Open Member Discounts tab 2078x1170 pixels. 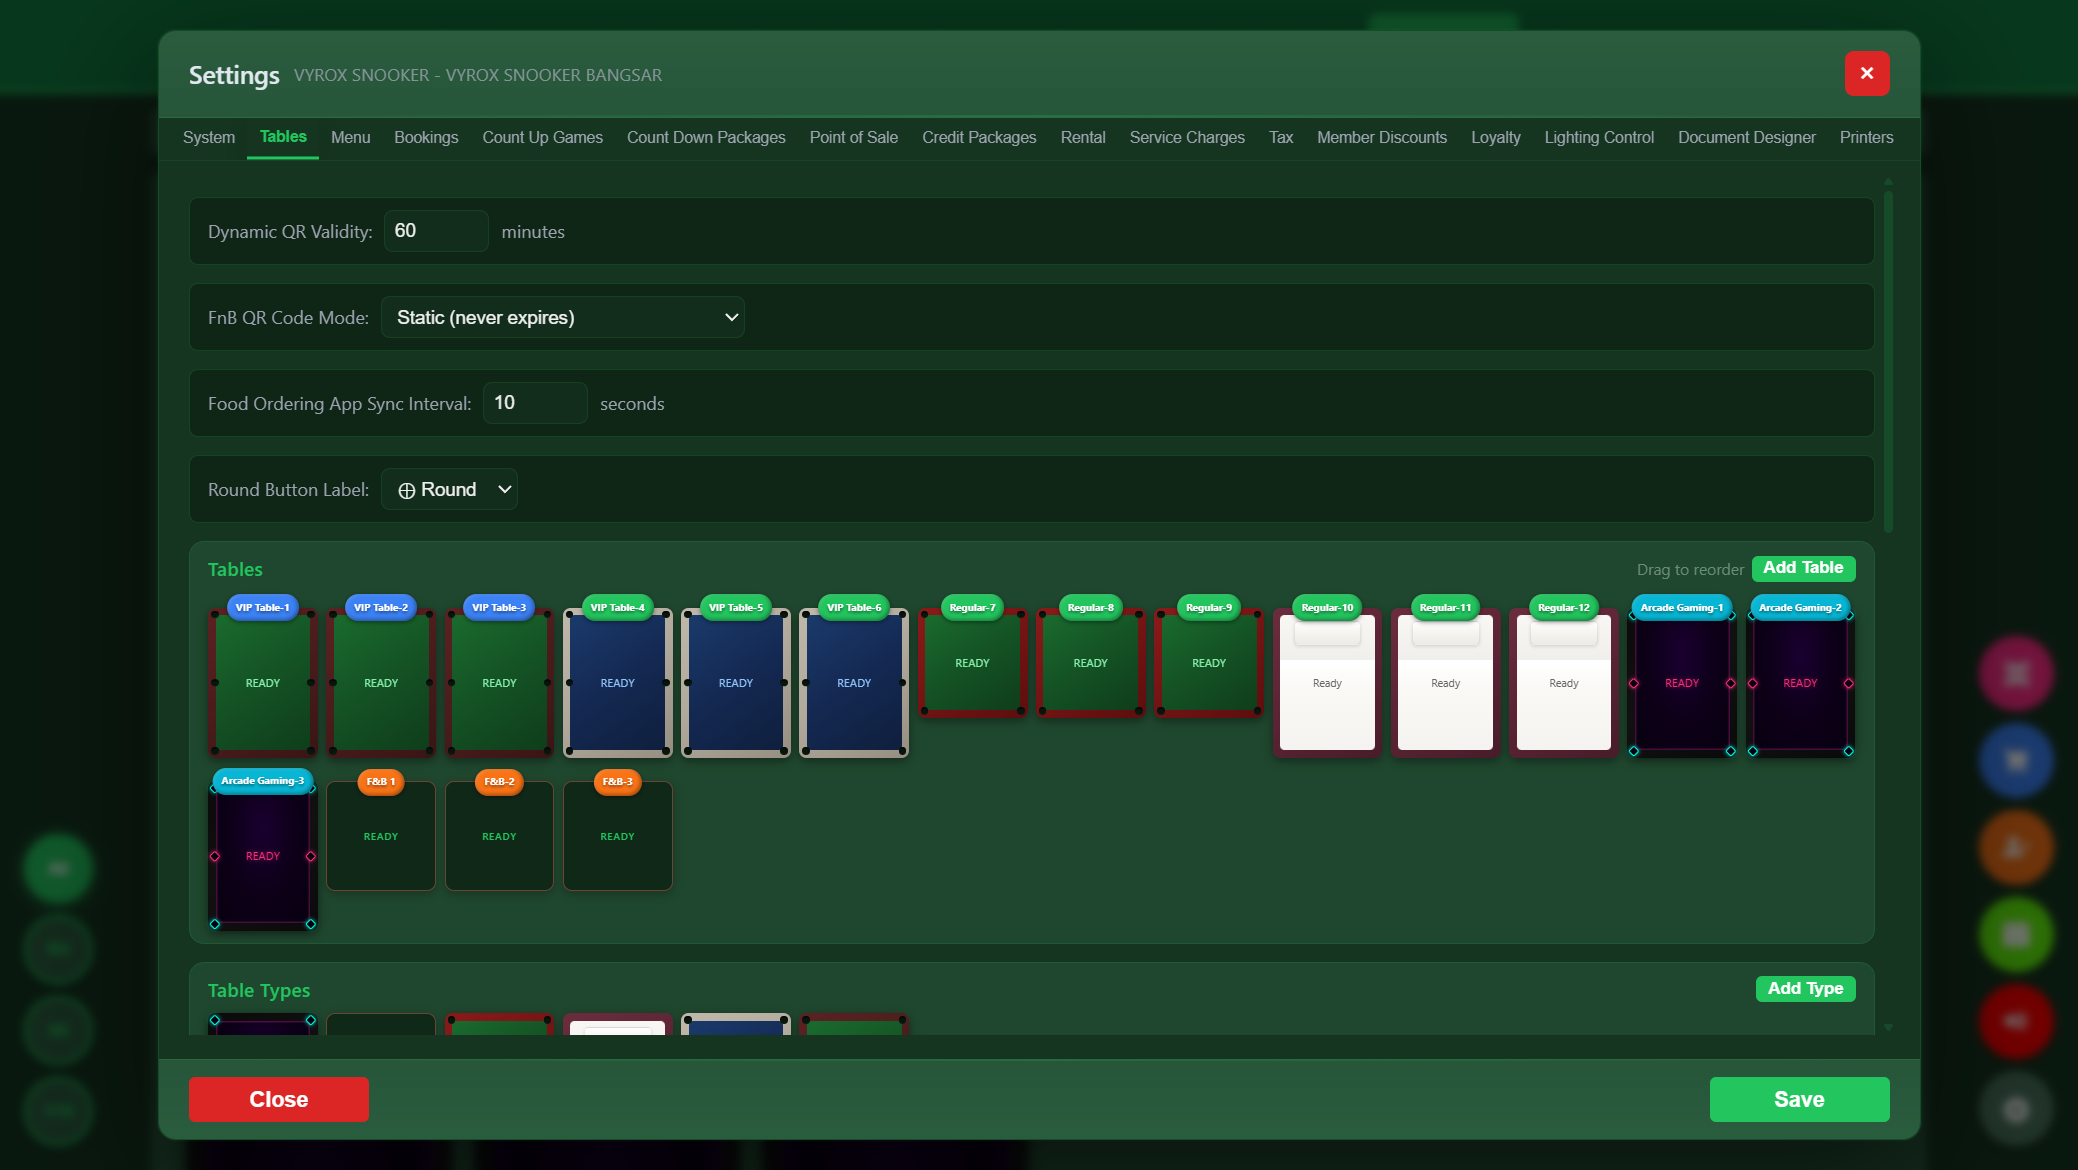point(1381,138)
